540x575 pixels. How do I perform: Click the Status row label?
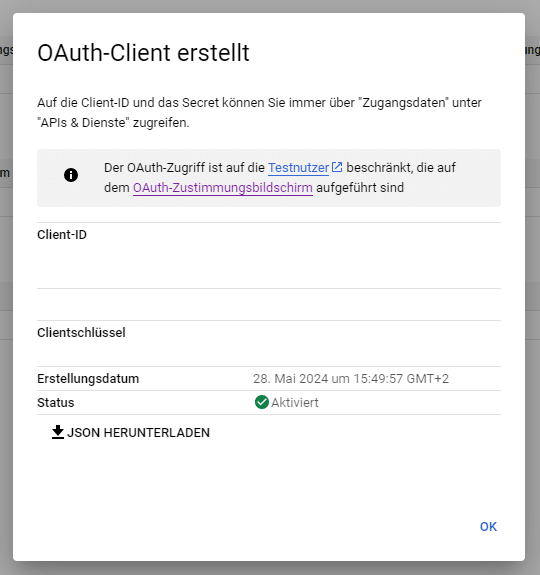coord(56,403)
